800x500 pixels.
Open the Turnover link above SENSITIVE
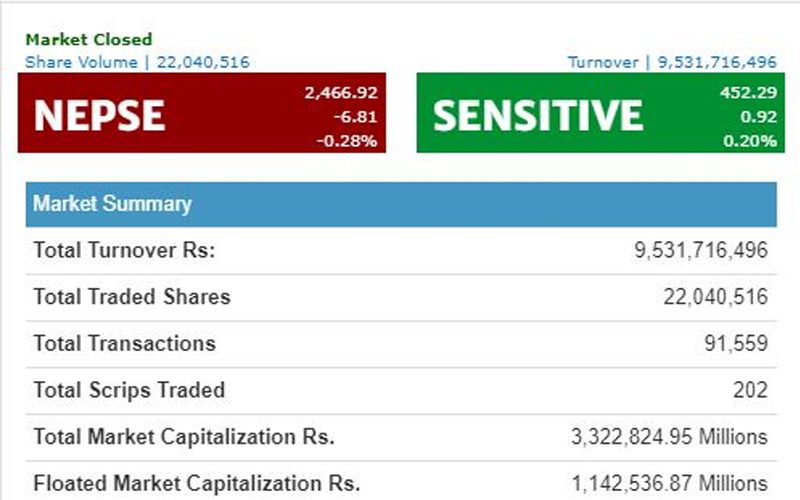tap(672, 62)
